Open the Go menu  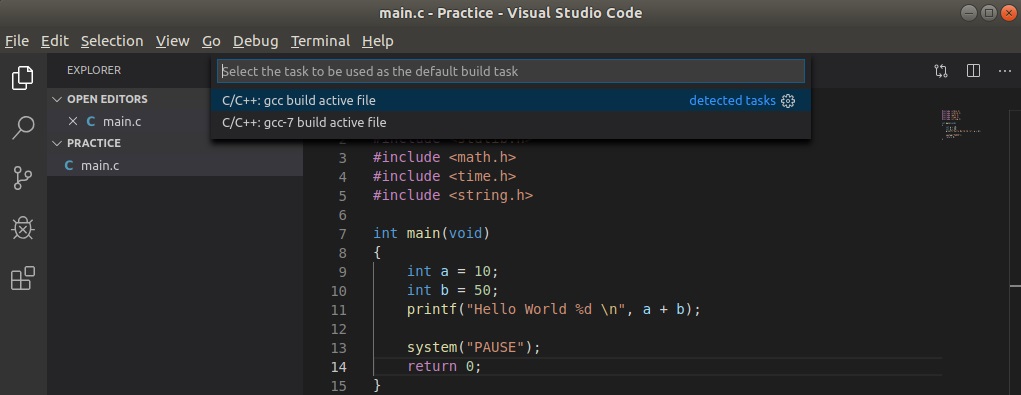click(x=211, y=41)
